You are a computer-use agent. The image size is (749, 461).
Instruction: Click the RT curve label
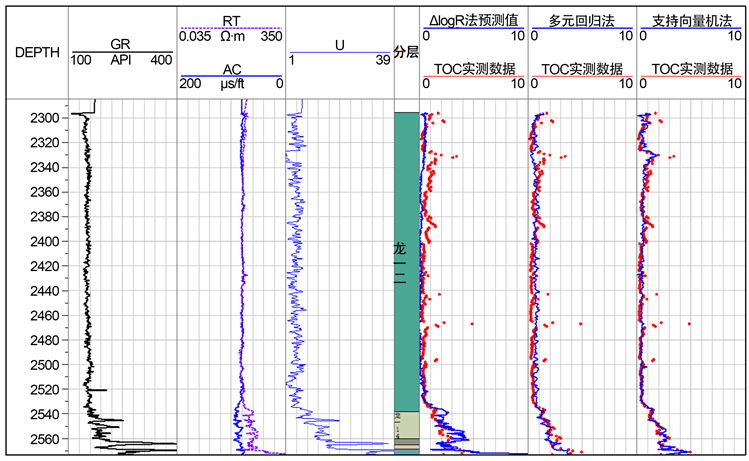(x=230, y=21)
